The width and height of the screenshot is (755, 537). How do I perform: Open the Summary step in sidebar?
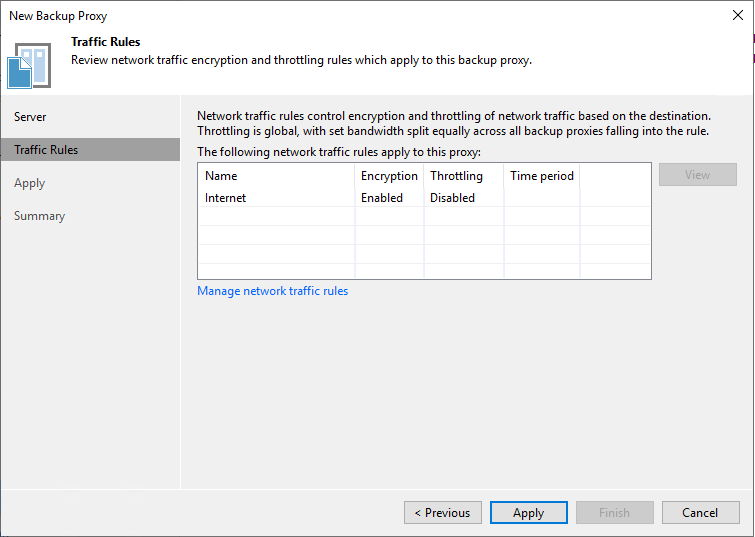click(39, 216)
